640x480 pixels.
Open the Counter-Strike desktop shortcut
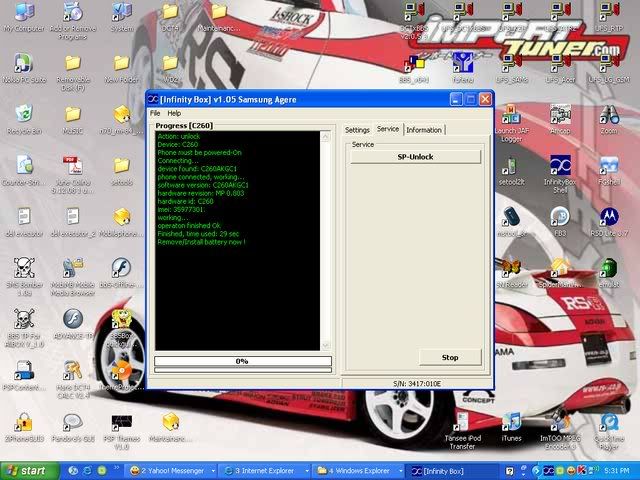tap(24, 171)
